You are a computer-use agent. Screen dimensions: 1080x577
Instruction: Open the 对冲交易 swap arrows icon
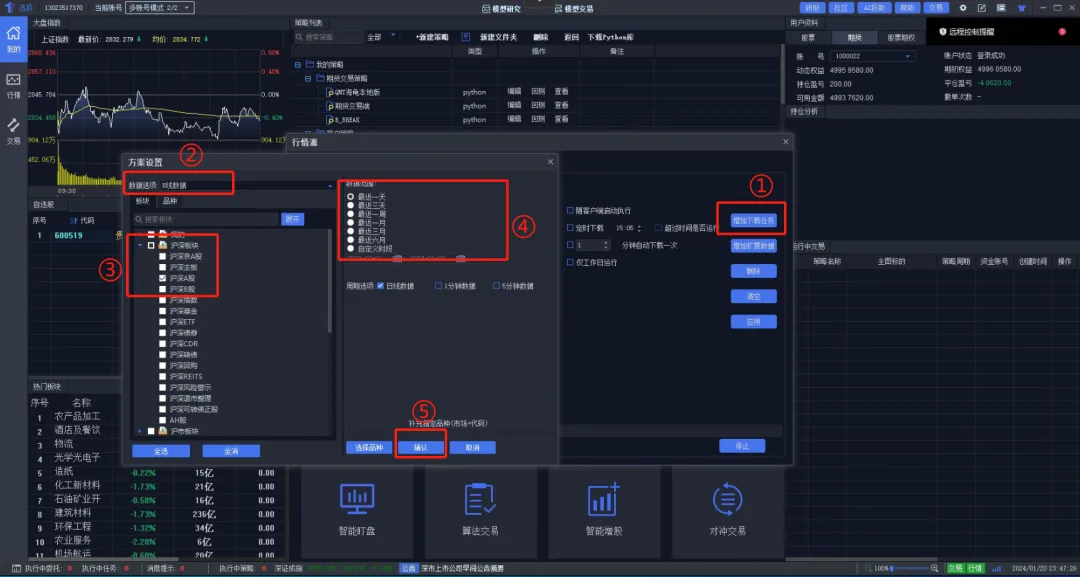(727, 499)
